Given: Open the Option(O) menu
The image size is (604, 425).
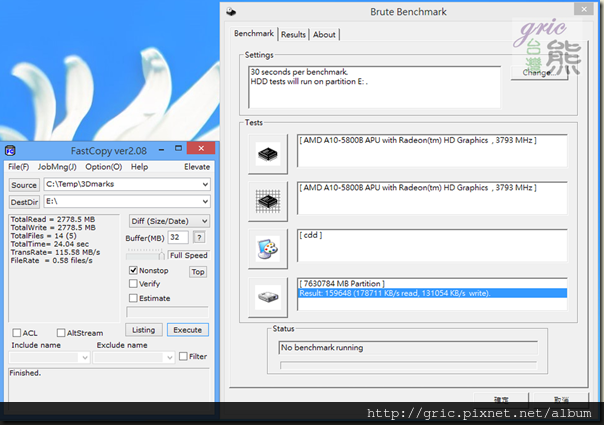Looking at the screenshot, I should 104,167.
